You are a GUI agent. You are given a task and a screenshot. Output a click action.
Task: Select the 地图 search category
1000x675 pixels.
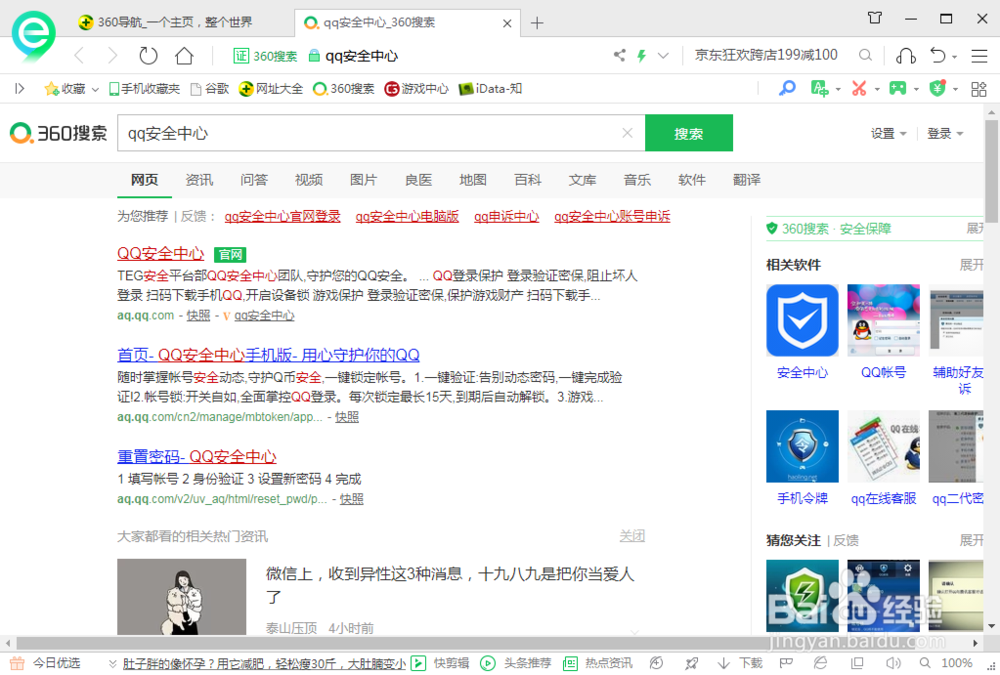pos(473,180)
